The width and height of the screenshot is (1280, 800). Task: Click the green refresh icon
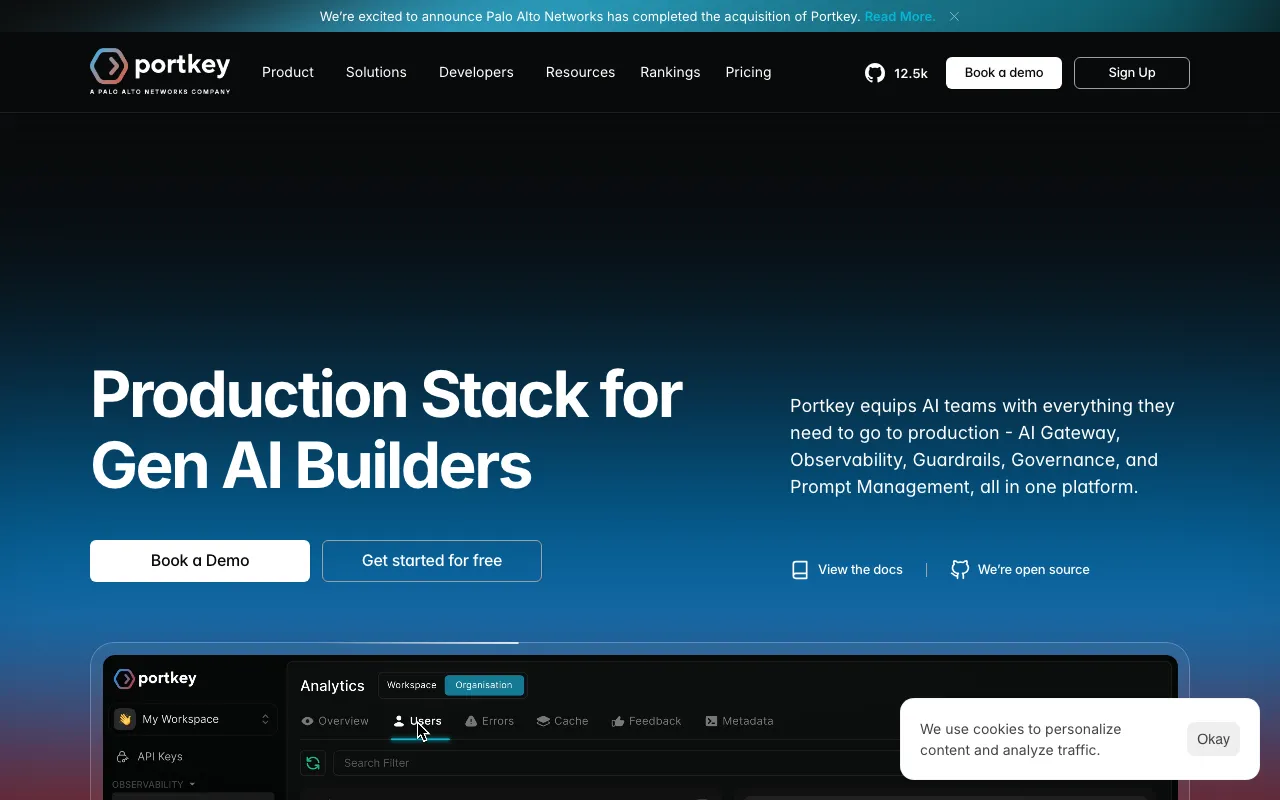tap(313, 763)
